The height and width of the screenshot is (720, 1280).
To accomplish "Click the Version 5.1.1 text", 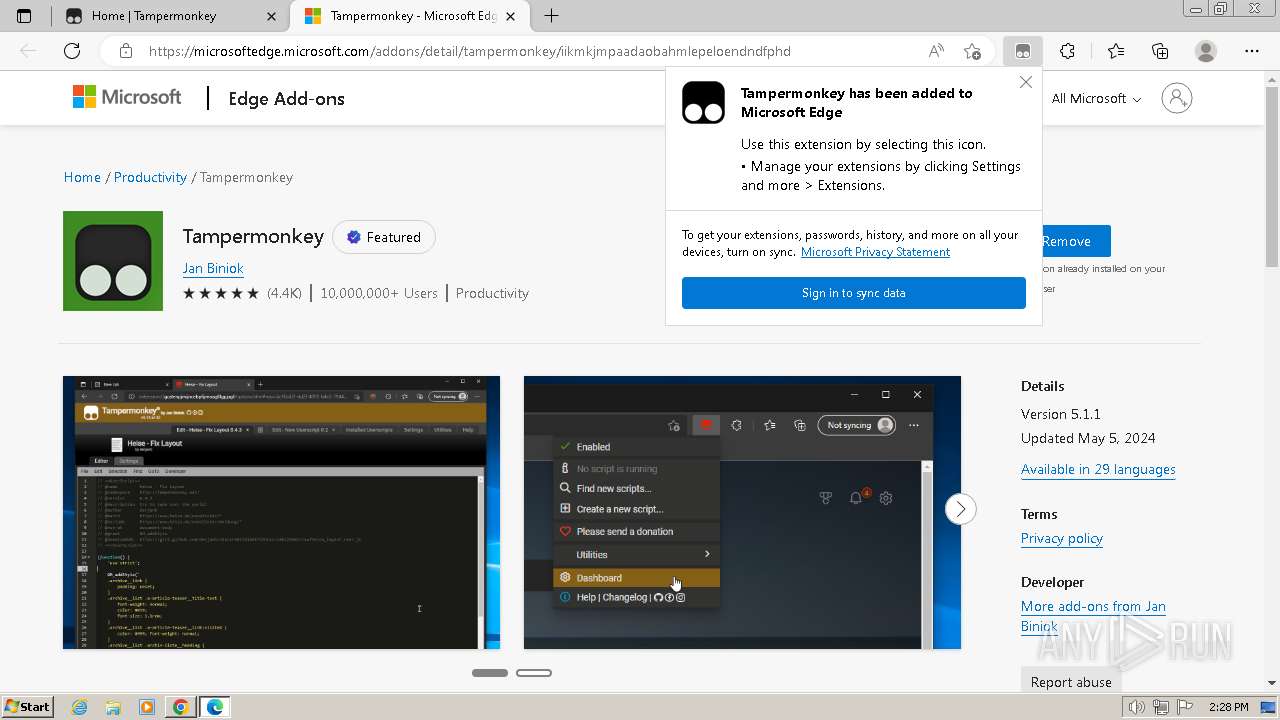I will (1061, 414).
